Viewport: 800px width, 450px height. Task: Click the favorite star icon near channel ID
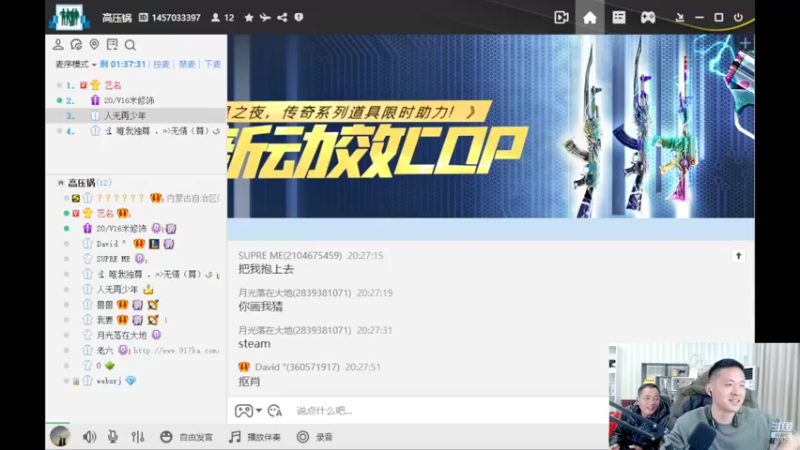click(249, 17)
